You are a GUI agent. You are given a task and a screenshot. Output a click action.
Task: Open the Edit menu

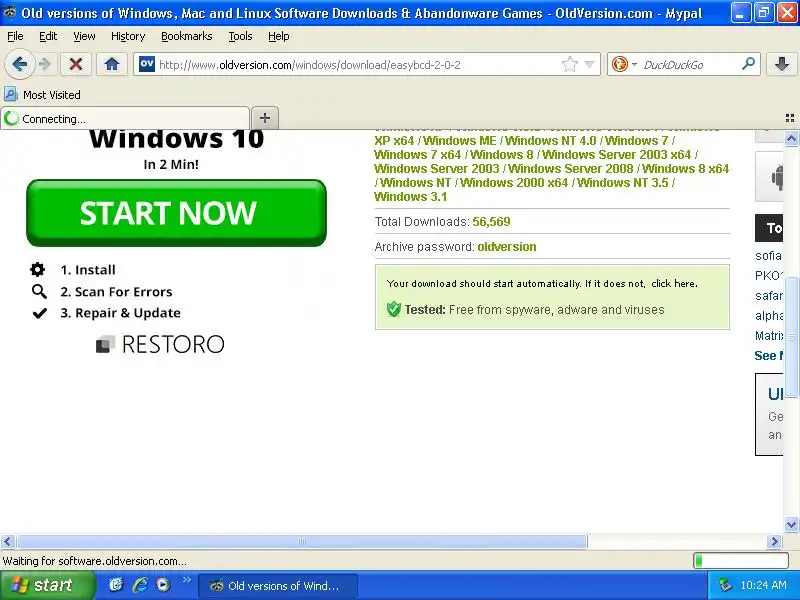[x=48, y=36]
